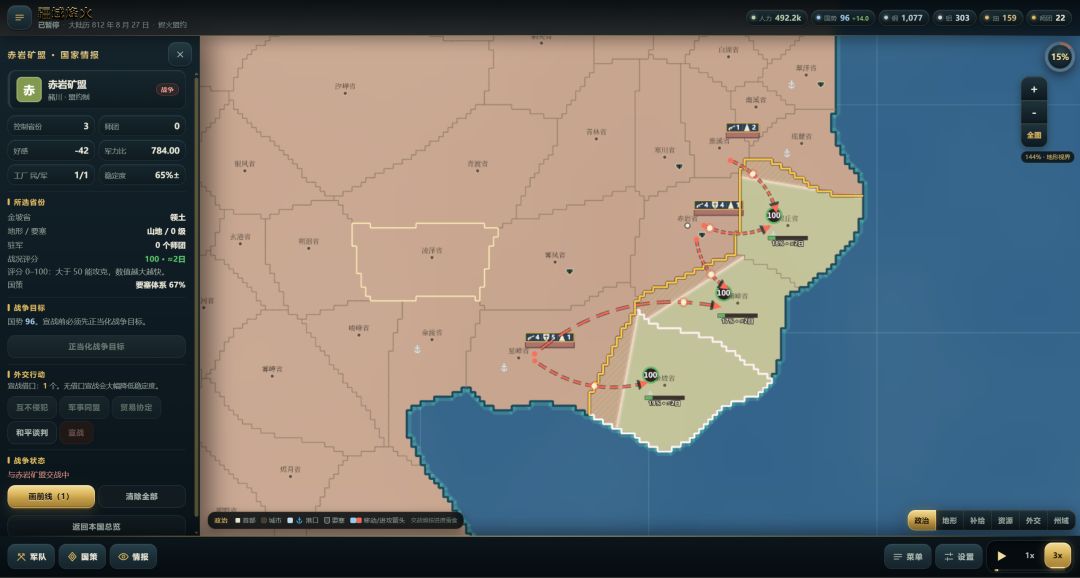Click the green 赤 nation emblem
The height and width of the screenshot is (578, 1080).
(x=29, y=90)
